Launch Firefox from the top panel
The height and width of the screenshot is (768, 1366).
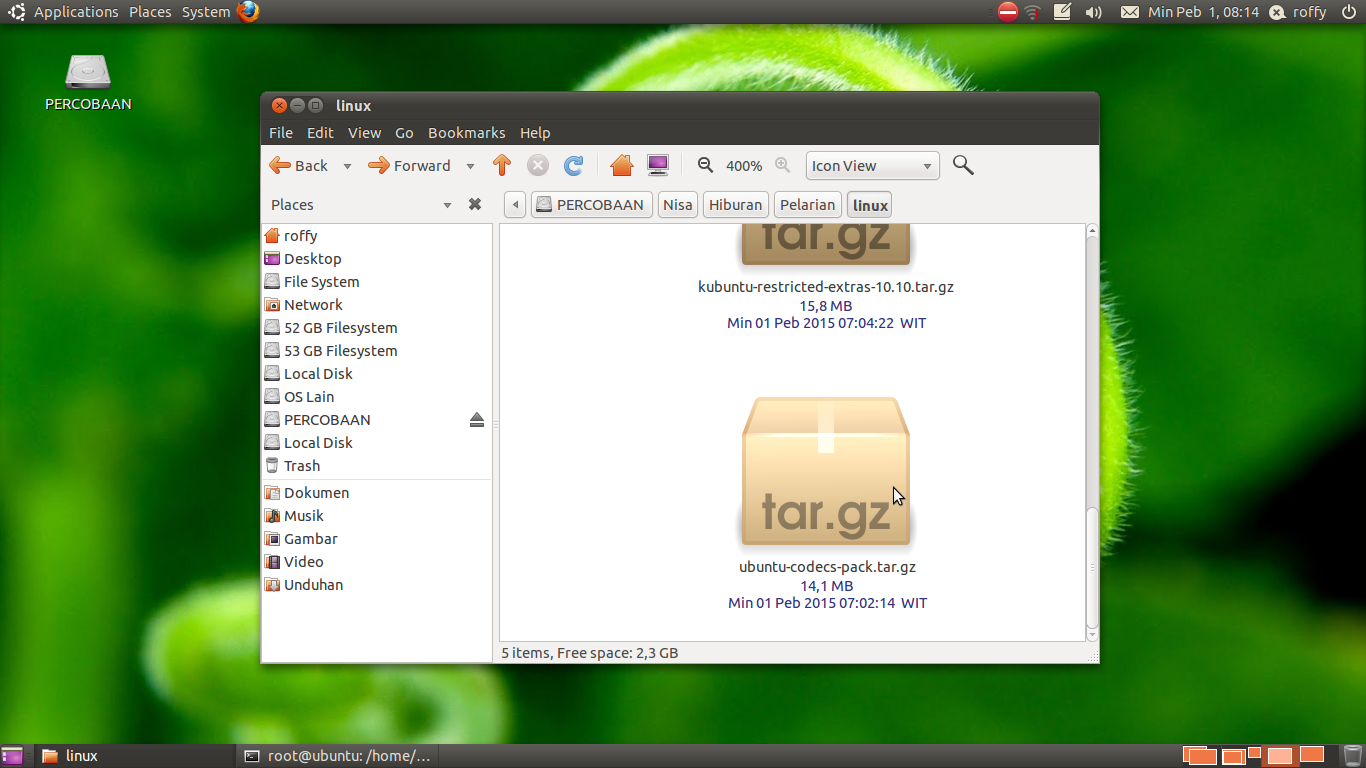point(248,12)
